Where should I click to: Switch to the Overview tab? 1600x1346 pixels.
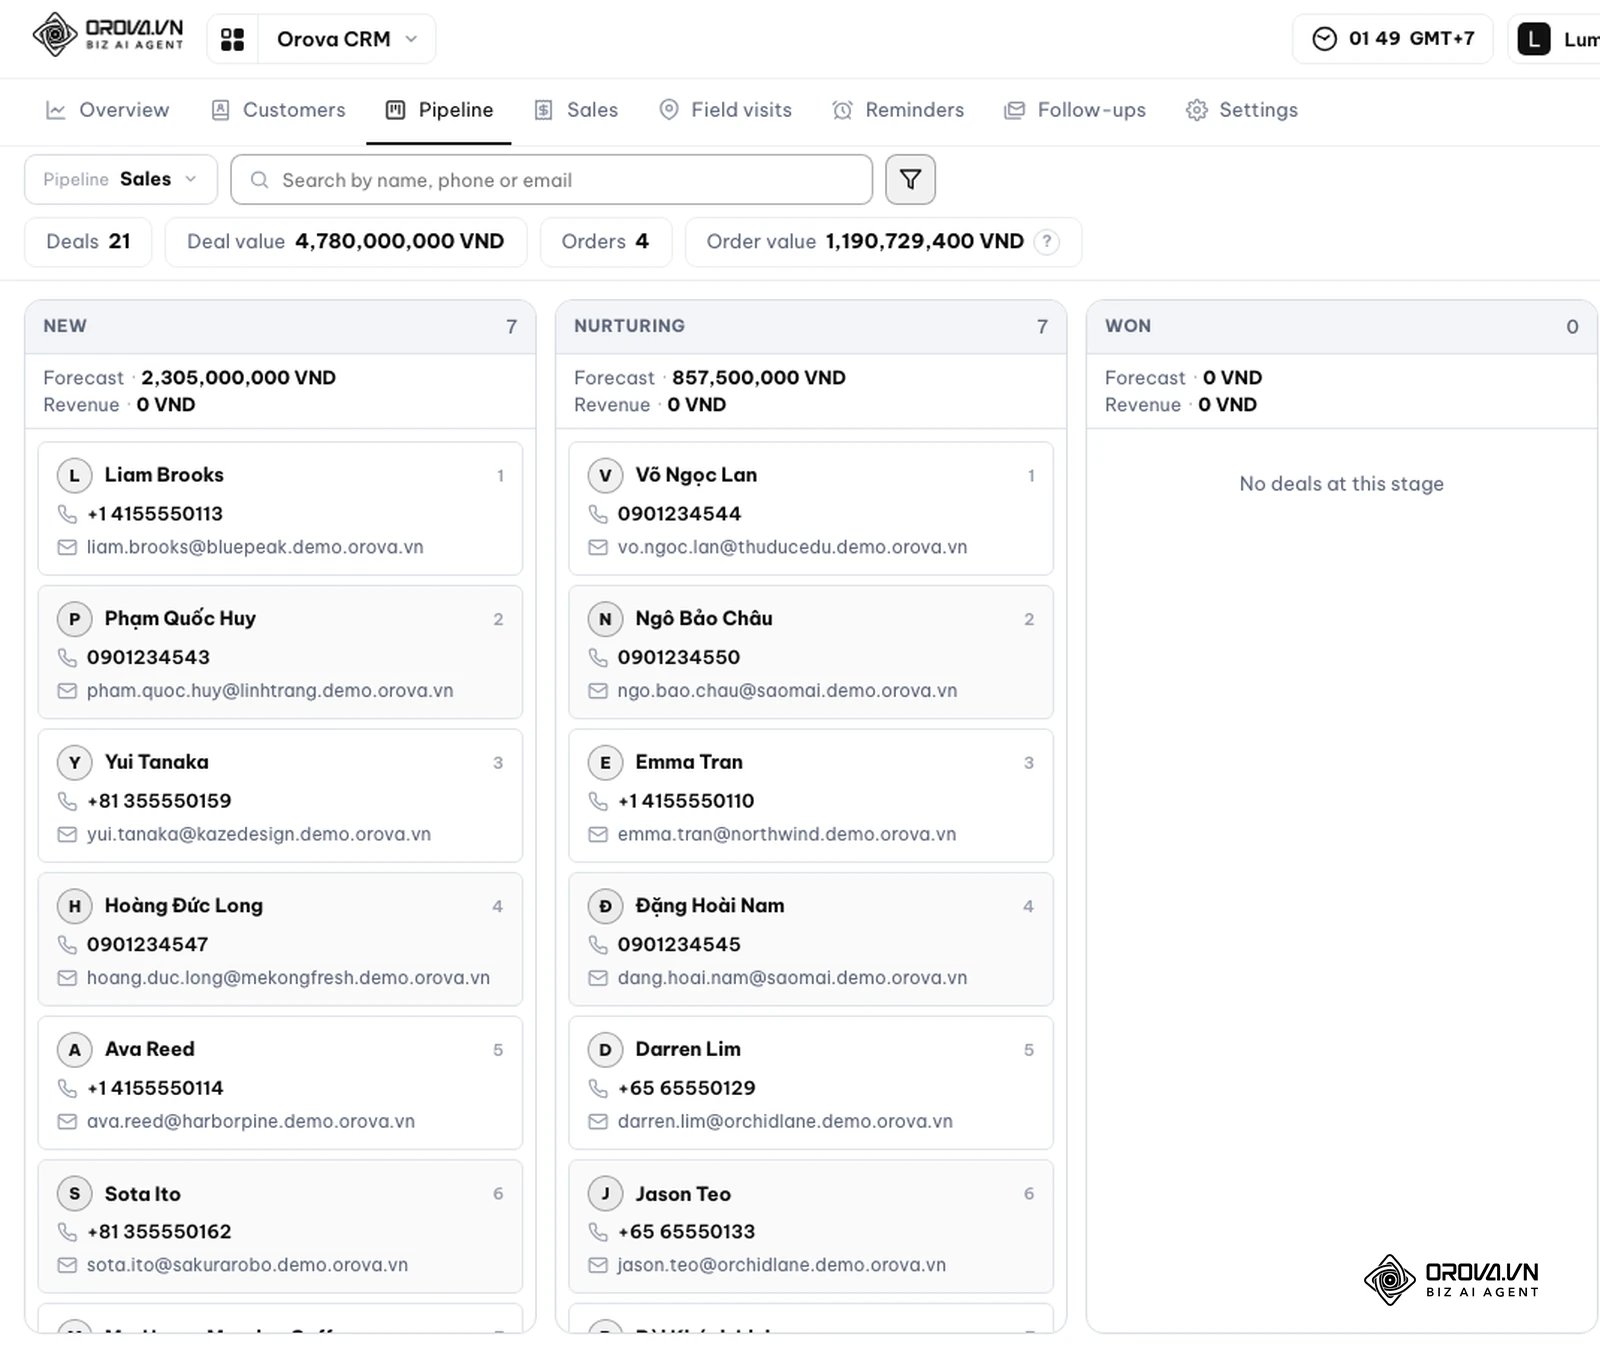[108, 110]
